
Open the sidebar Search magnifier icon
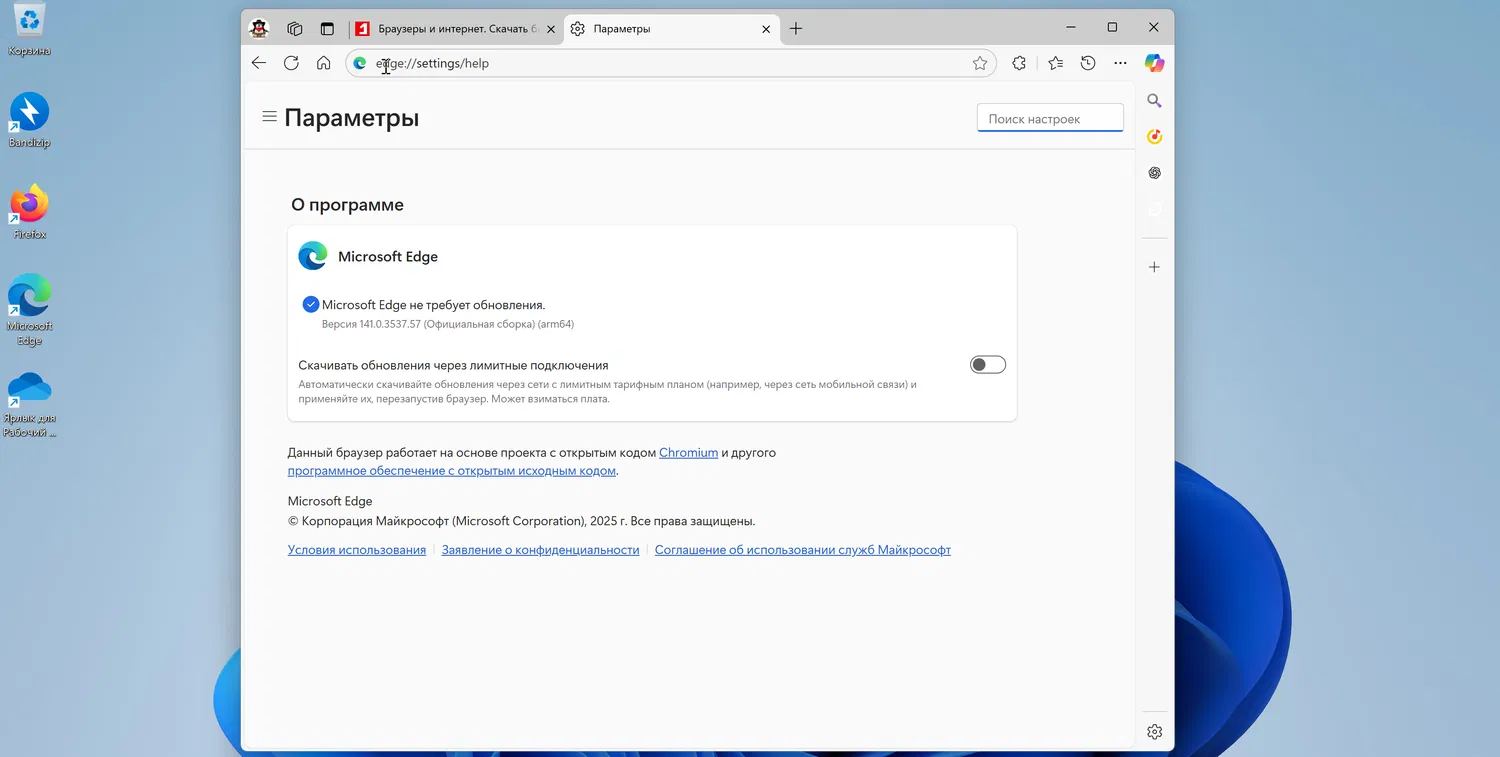(1154, 100)
